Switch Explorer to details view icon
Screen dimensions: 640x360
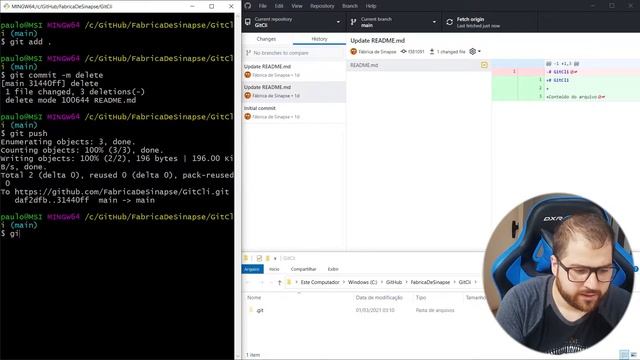[624, 354]
